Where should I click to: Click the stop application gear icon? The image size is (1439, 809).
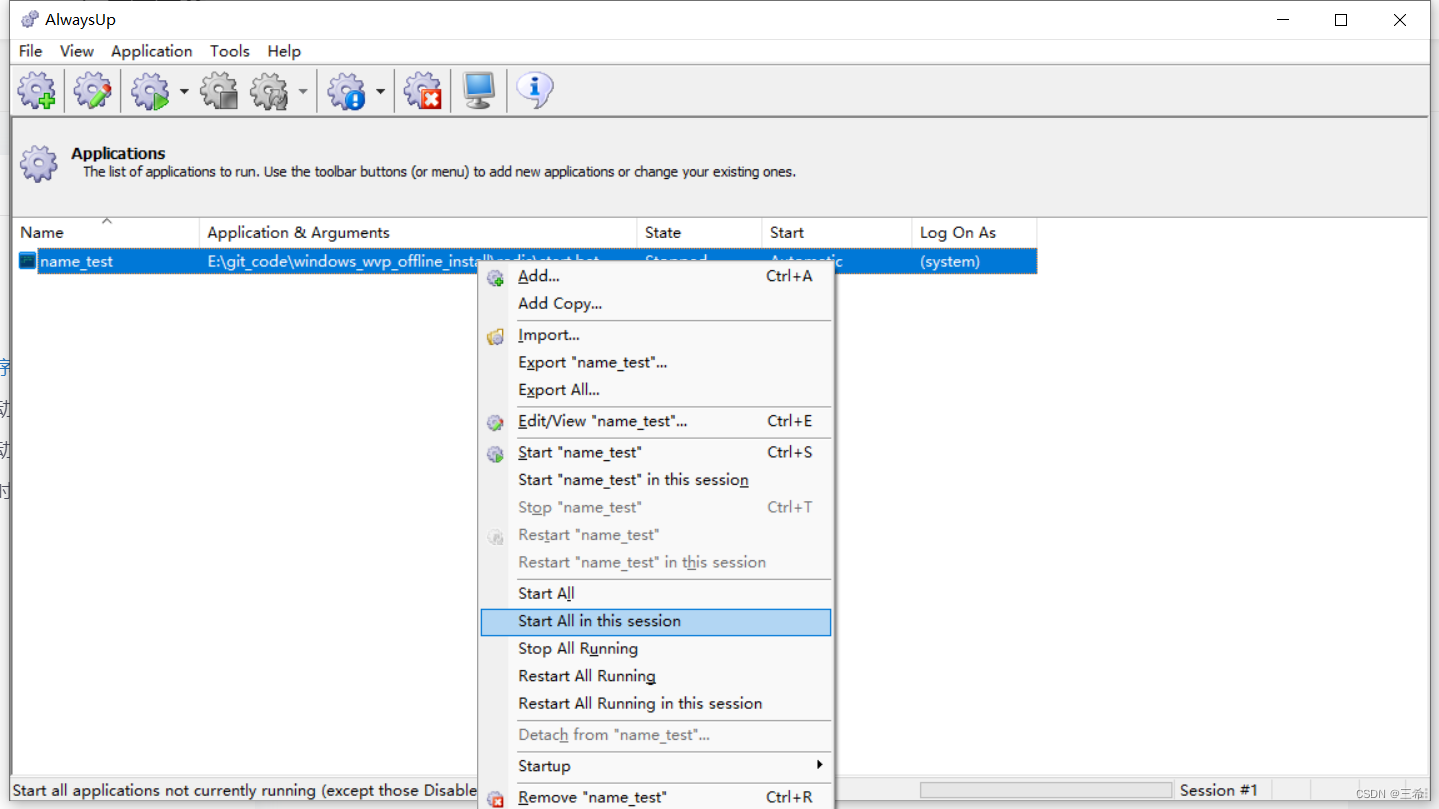[219, 90]
